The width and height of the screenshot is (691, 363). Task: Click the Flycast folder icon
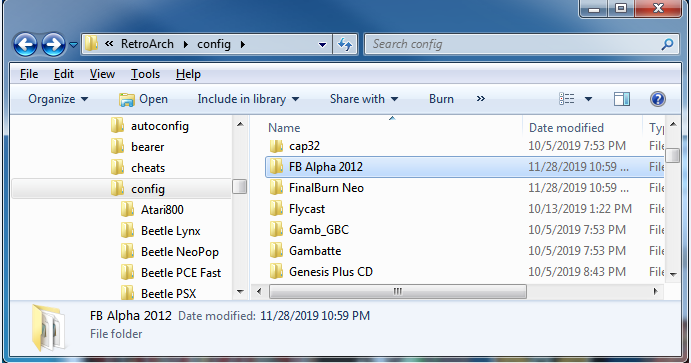(x=276, y=209)
